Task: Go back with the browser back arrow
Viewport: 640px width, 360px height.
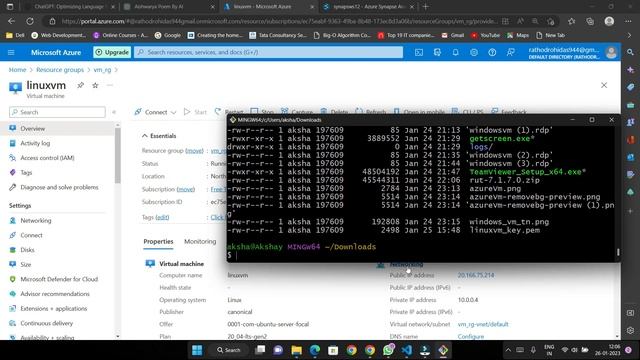Action: click(x=11, y=21)
